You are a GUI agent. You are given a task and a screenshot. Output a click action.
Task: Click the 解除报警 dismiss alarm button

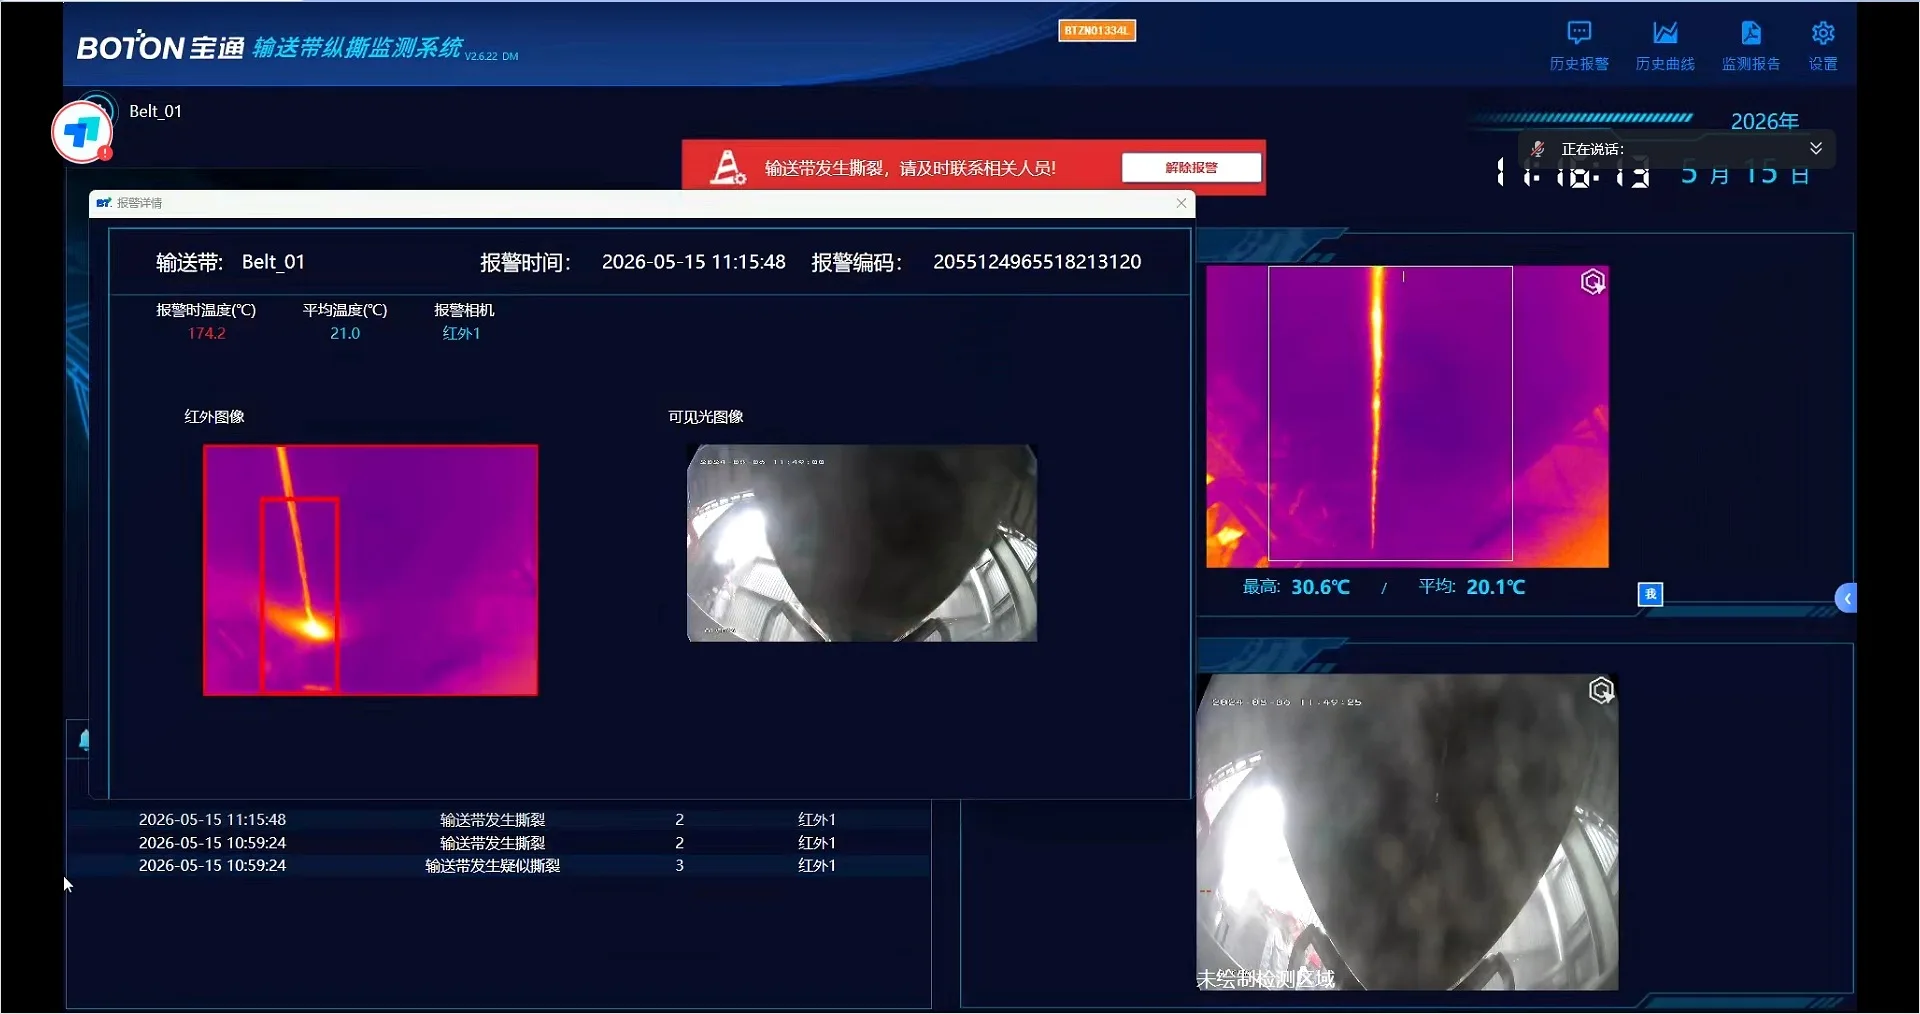[1191, 168]
